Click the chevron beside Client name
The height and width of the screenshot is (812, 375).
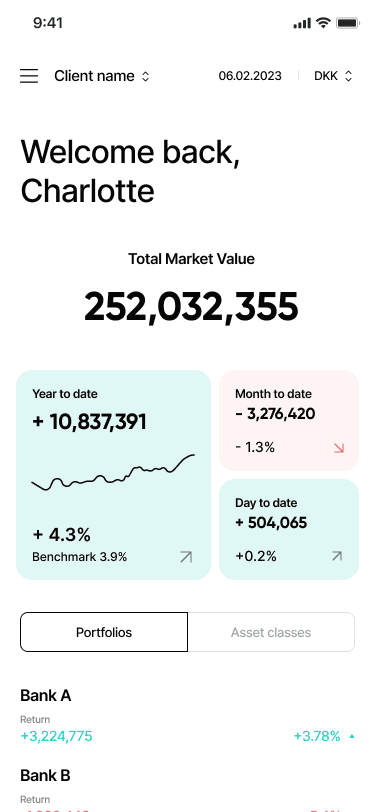click(x=146, y=77)
